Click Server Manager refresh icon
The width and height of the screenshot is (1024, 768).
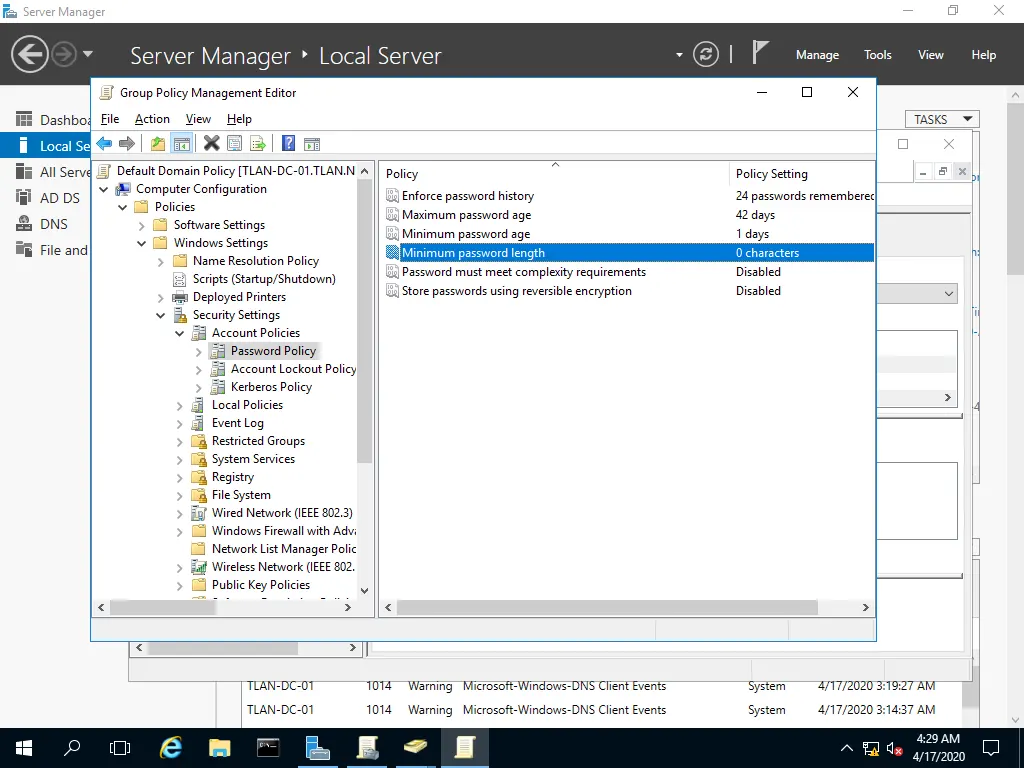pos(706,54)
